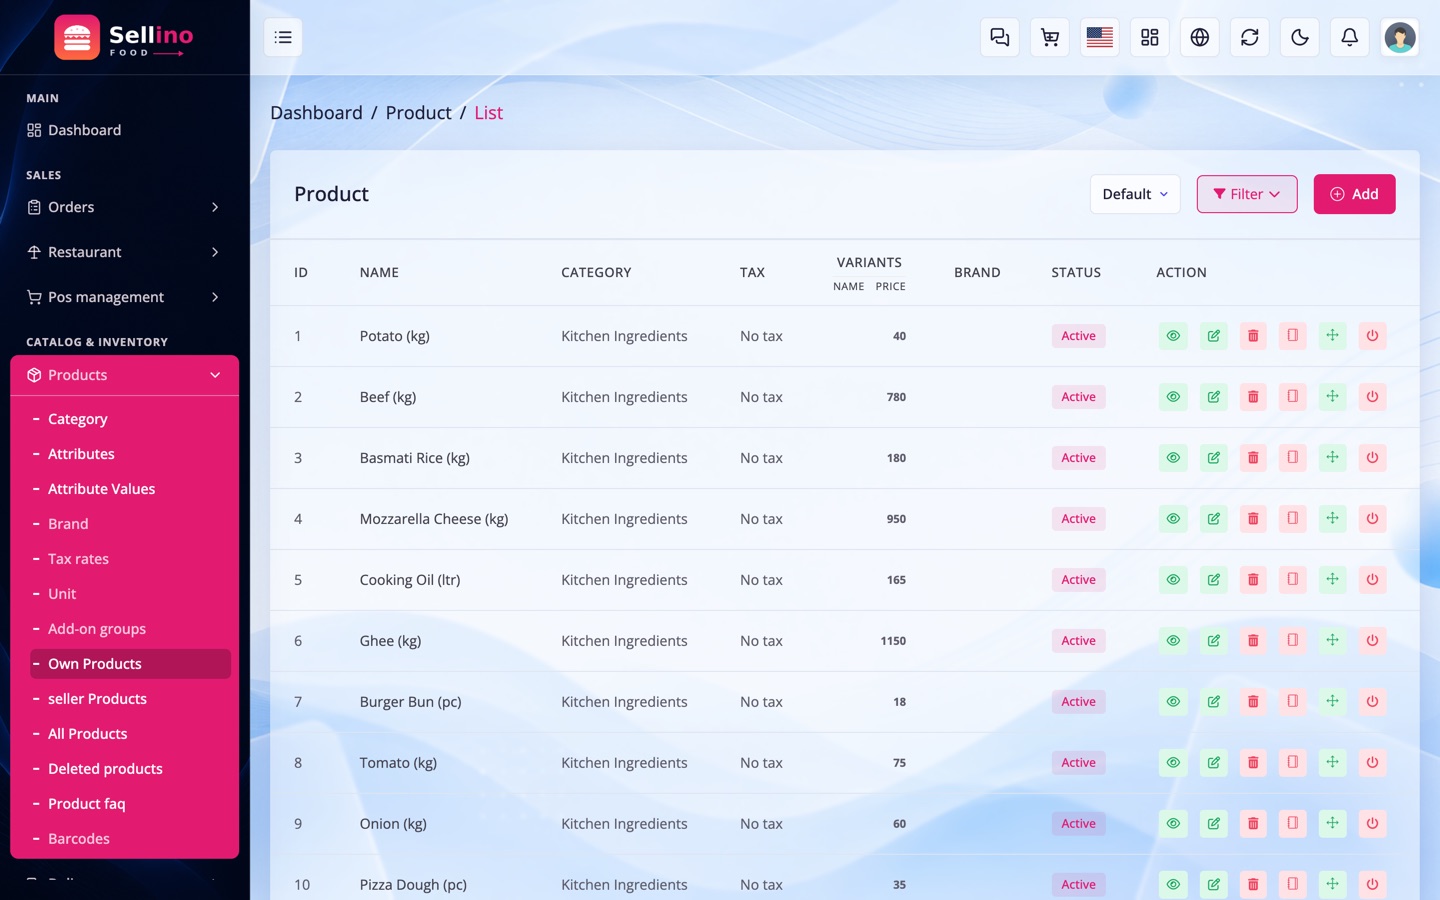This screenshot has height=900, width=1440.
Task: Expand the Restaurant sidebar menu
Action: [124, 252]
